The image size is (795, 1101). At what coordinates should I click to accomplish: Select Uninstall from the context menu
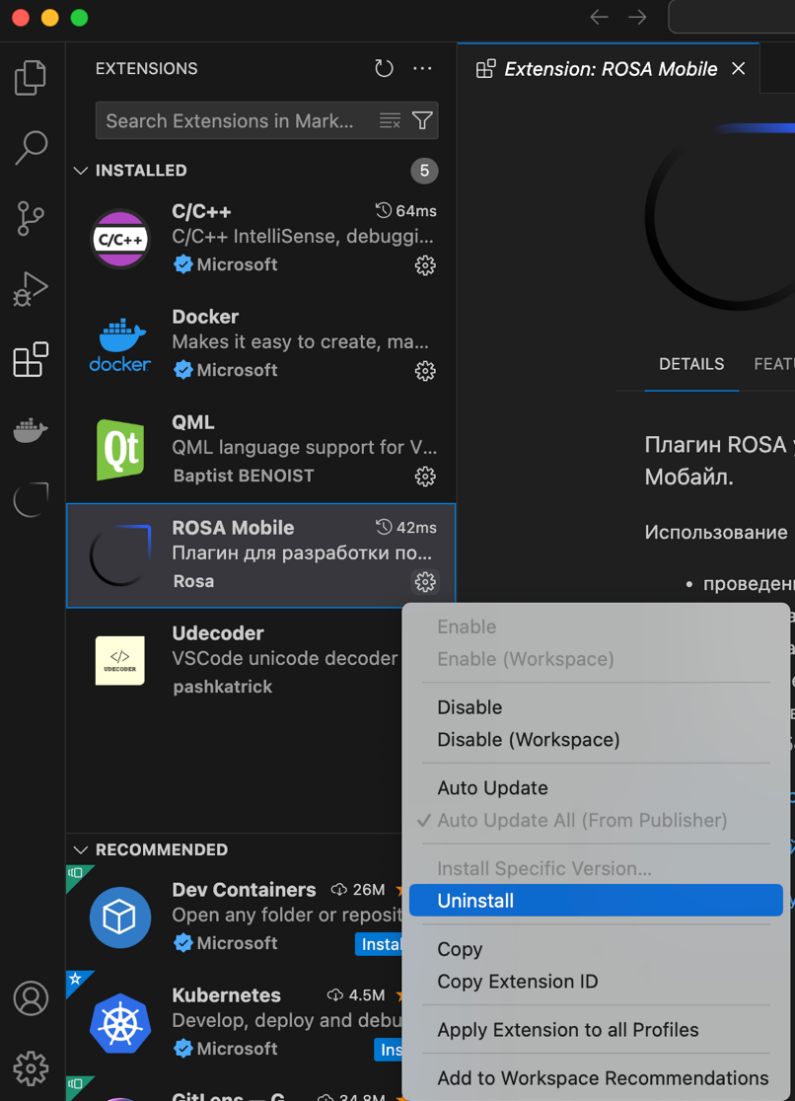point(475,901)
